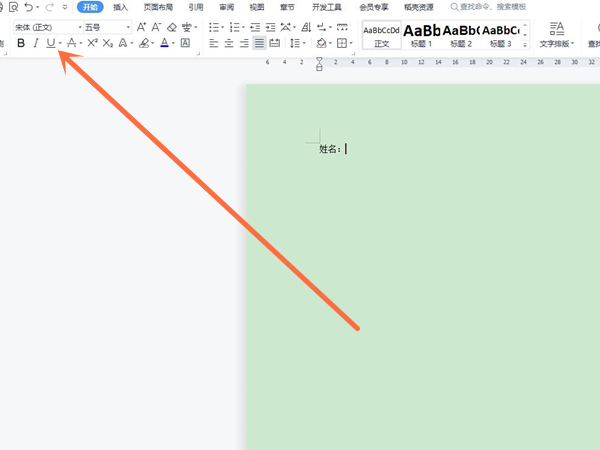Toggle italic text formatting

point(36,44)
